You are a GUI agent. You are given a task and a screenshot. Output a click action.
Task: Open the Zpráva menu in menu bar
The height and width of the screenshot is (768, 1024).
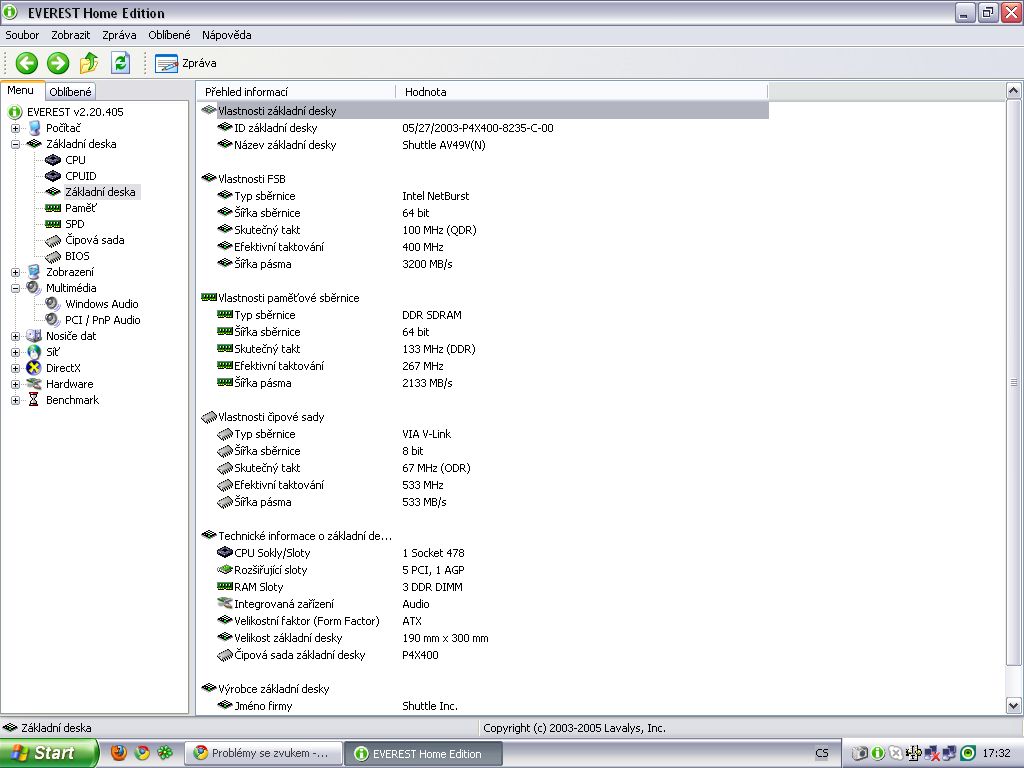(x=119, y=35)
